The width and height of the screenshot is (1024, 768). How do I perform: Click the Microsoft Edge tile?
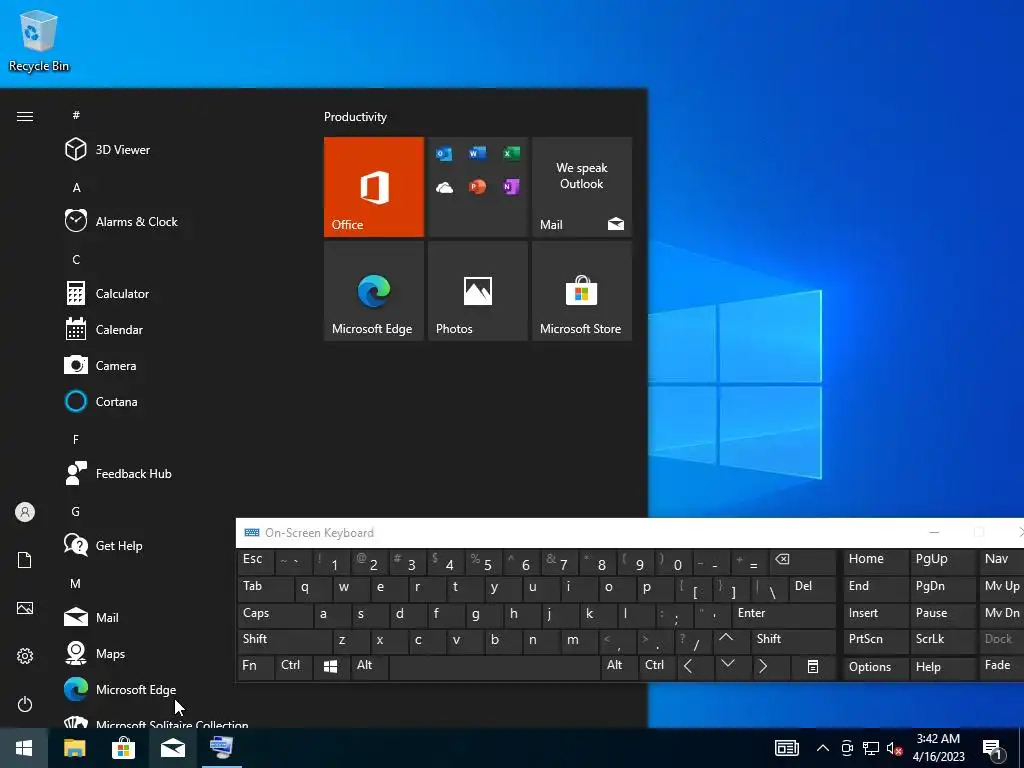click(x=374, y=291)
